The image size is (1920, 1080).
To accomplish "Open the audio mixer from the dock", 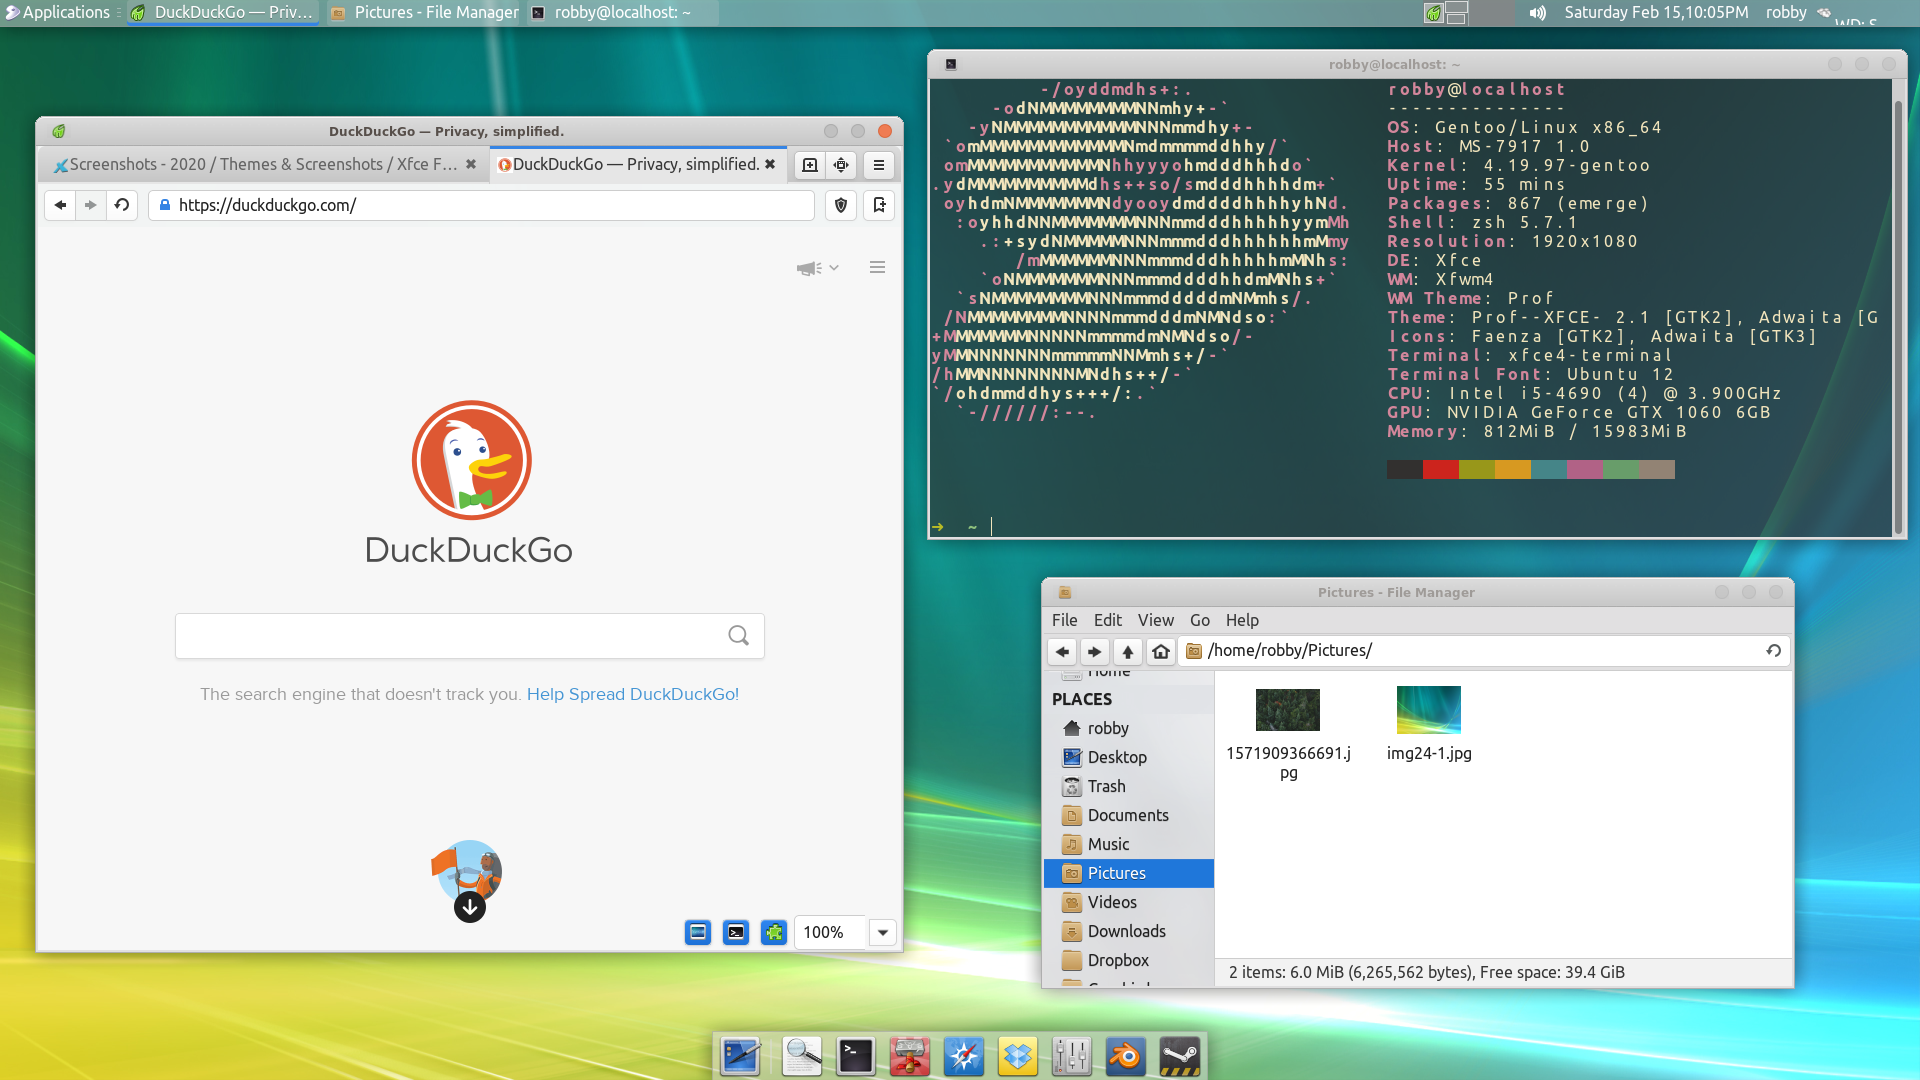I will click(1072, 1056).
